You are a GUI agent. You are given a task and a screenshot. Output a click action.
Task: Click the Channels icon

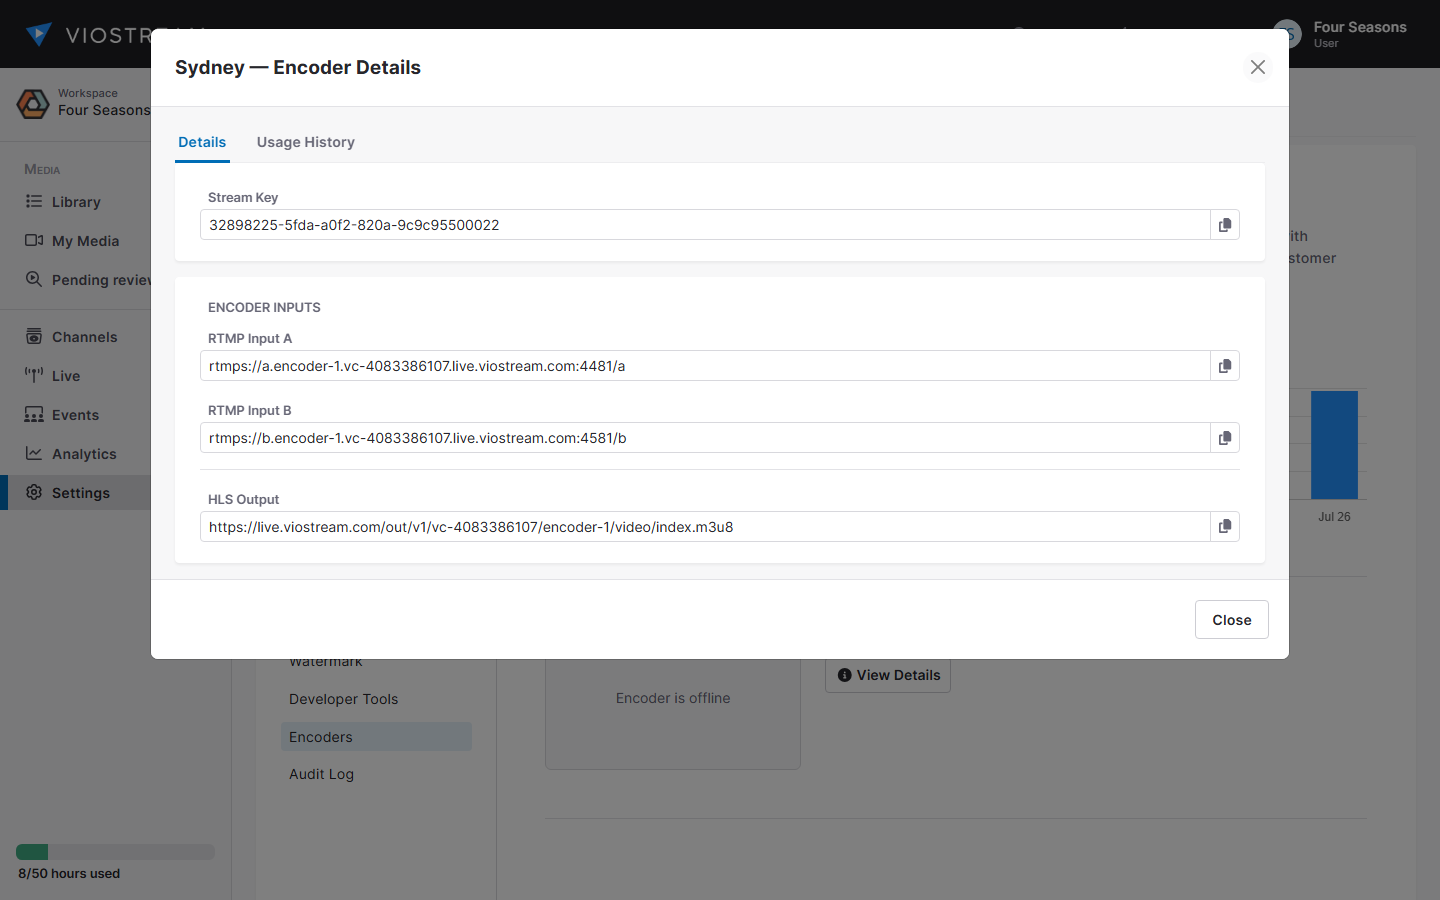34,336
